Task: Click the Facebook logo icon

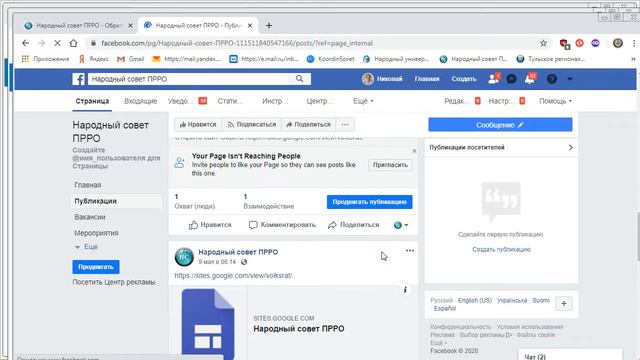Action: tap(78, 79)
